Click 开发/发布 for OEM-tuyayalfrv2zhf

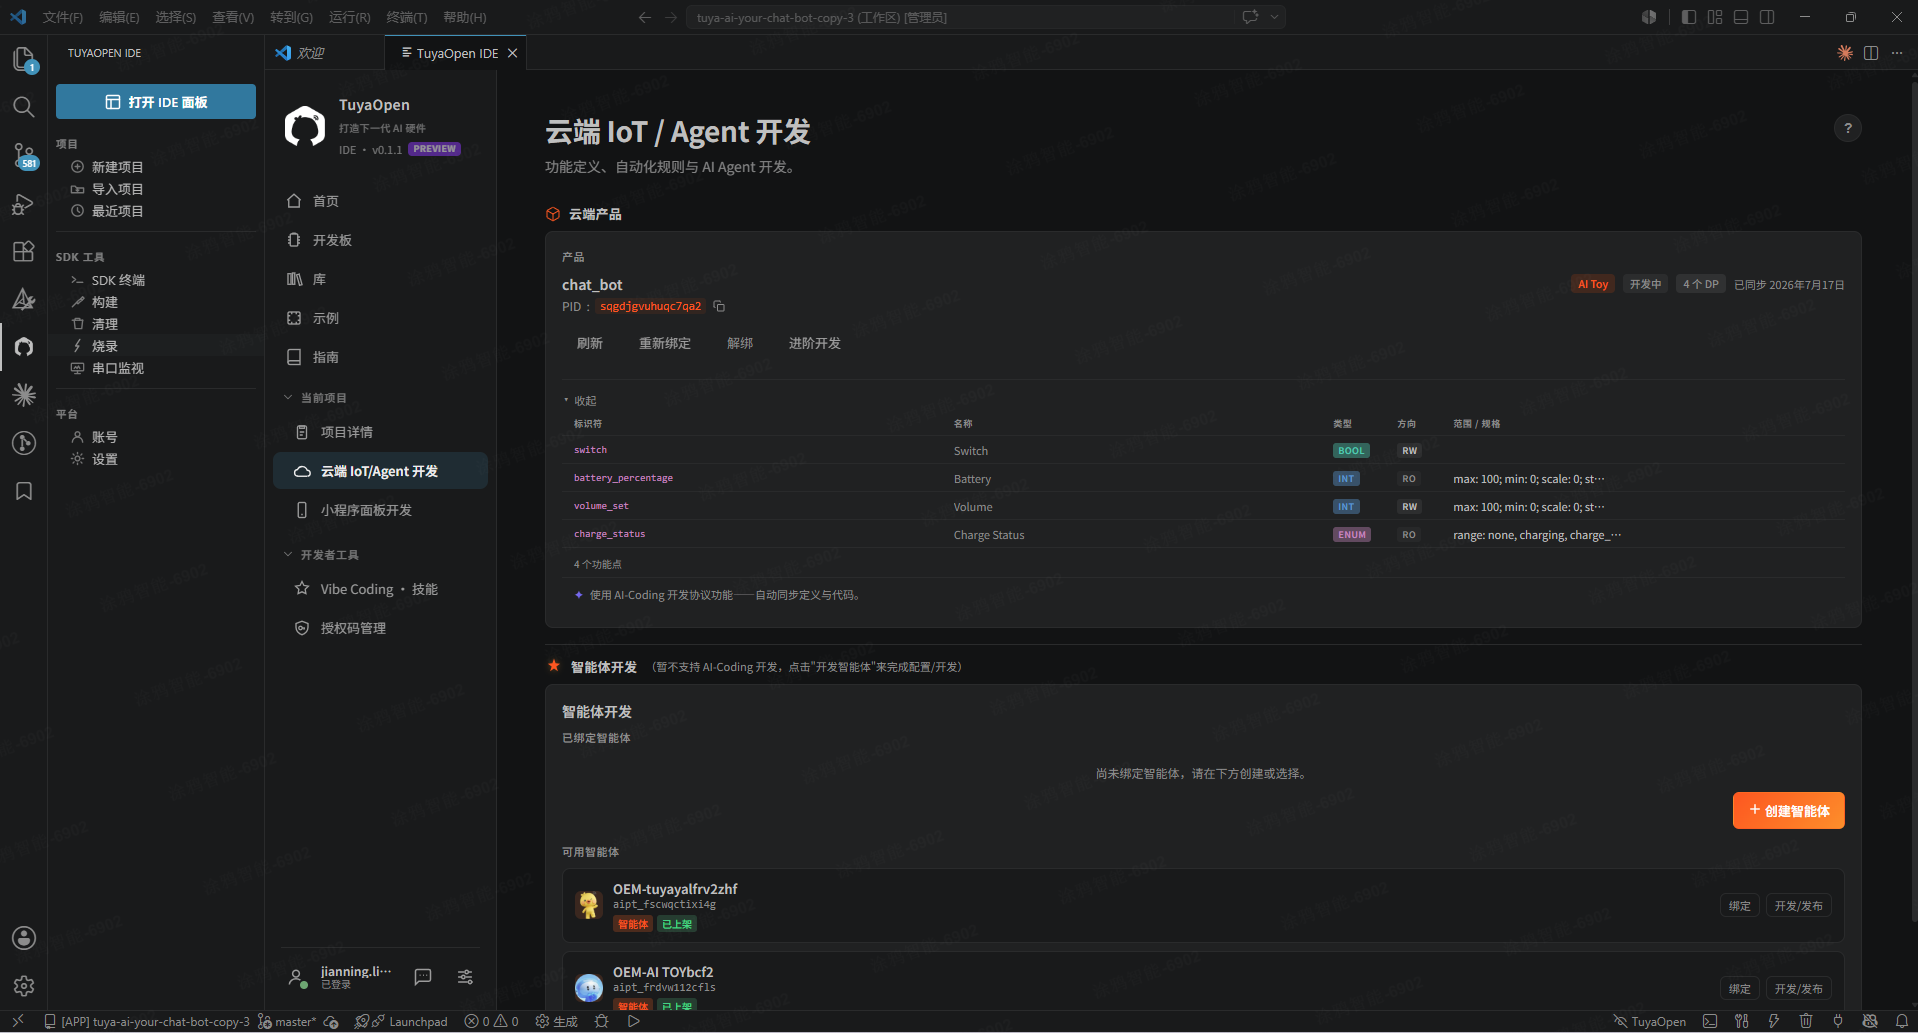click(1798, 906)
